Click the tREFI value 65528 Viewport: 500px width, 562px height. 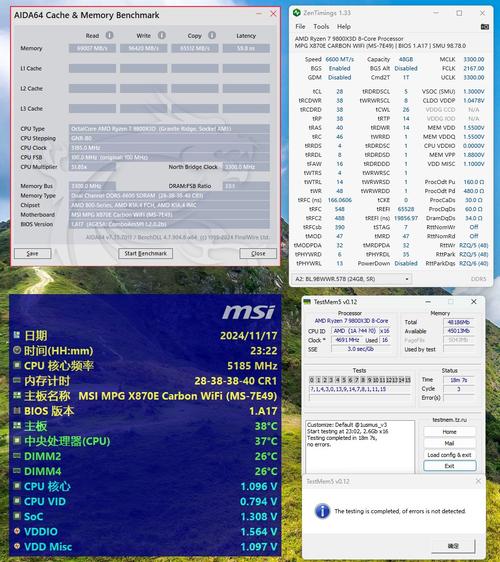coord(406,209)
